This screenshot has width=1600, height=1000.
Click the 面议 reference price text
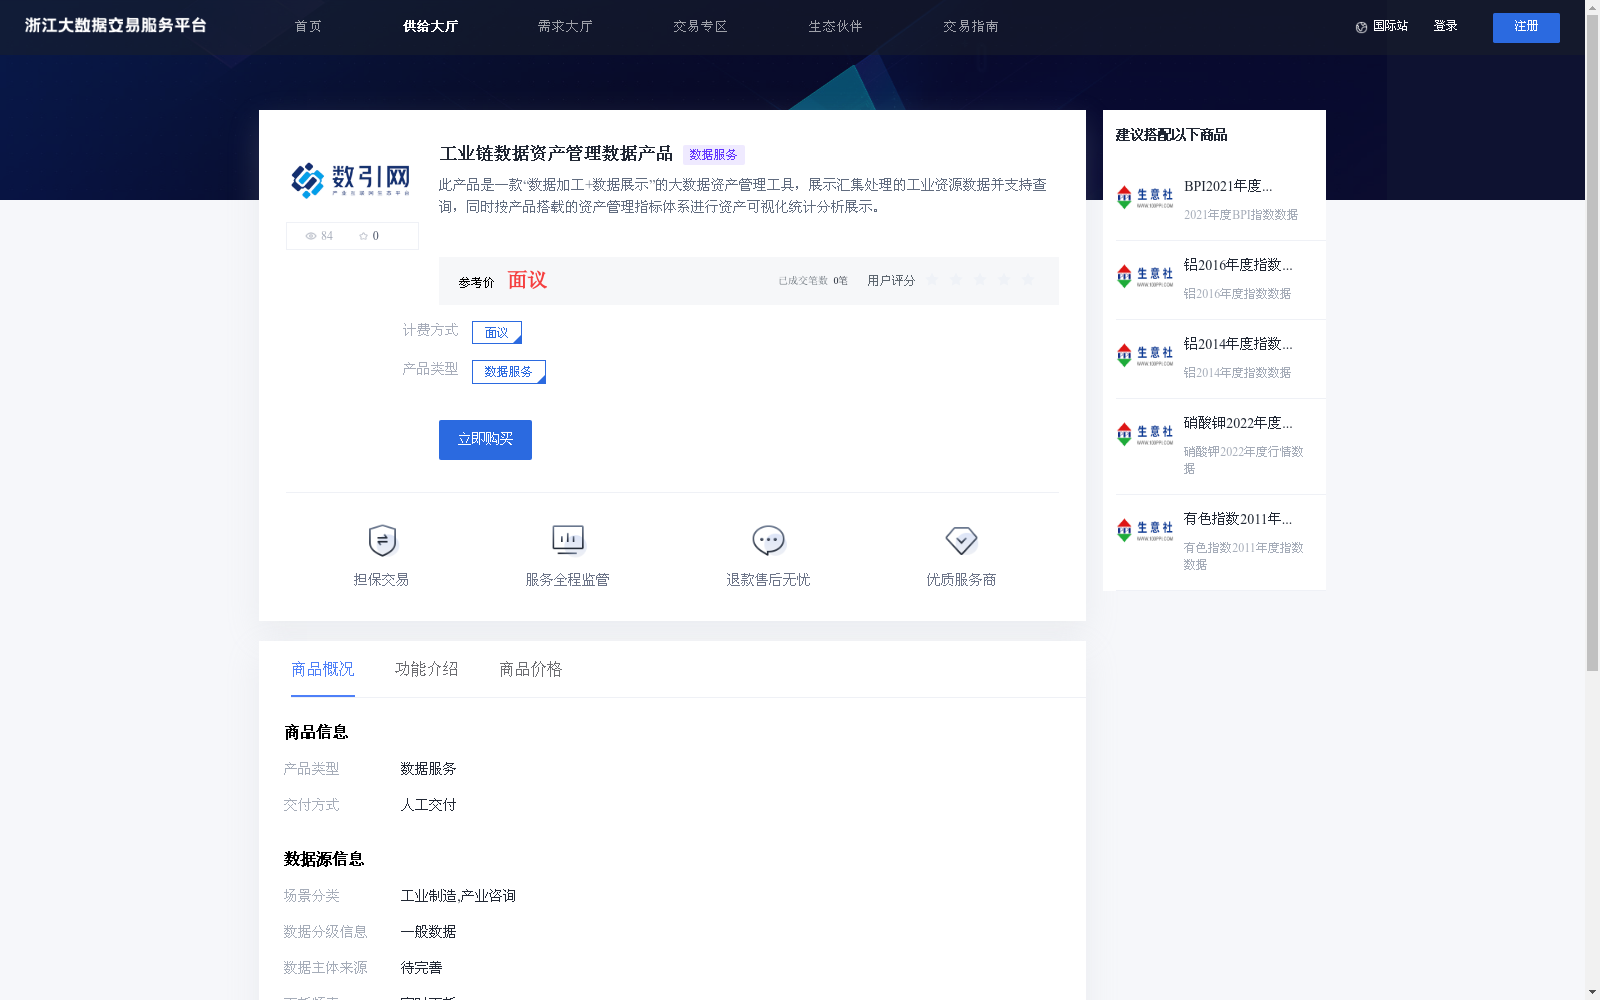click(527, 280)
